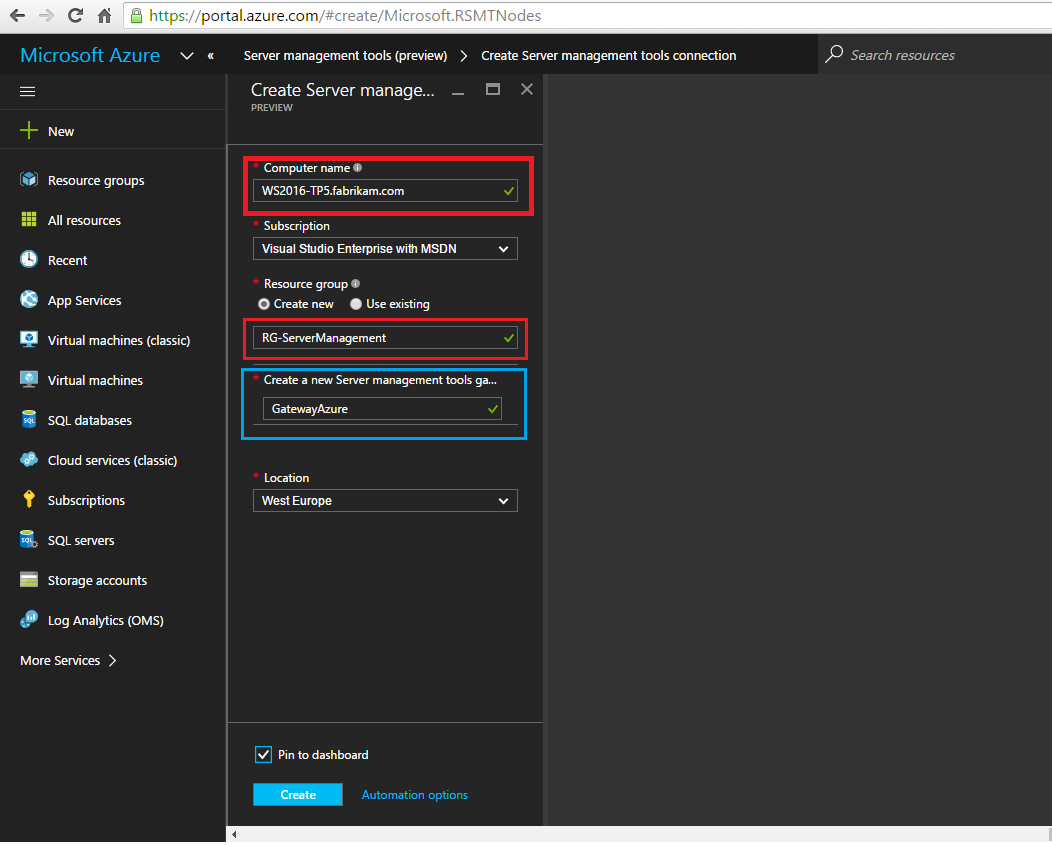This screenshot has height=845, width=1052.
Task: Open All resources grid icon
Action: click(29, 219)
